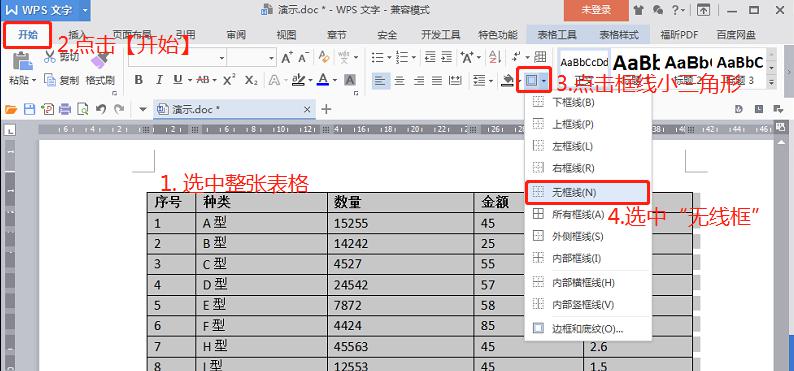Click the bulleted list icon
The image size is (794, 371).
[x=378, y=57]
